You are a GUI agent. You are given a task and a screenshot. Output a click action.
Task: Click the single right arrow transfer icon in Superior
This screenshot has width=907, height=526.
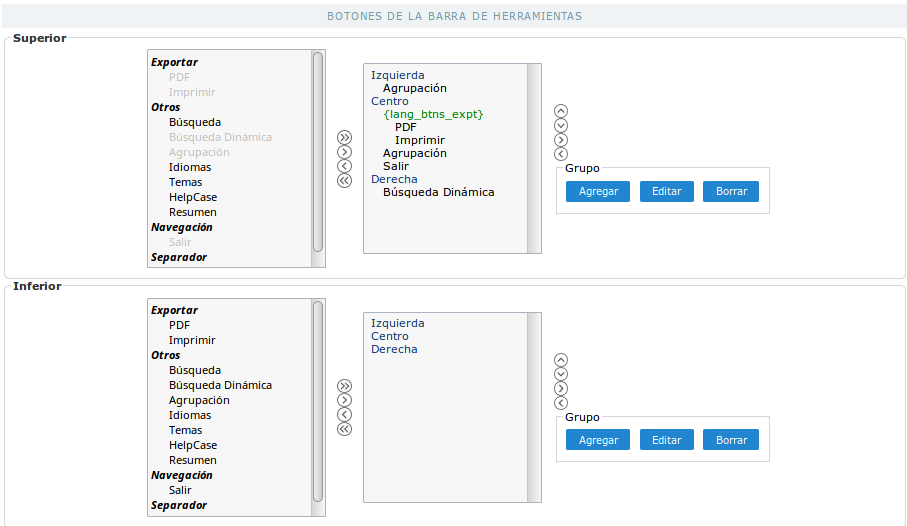pos(345,152)
